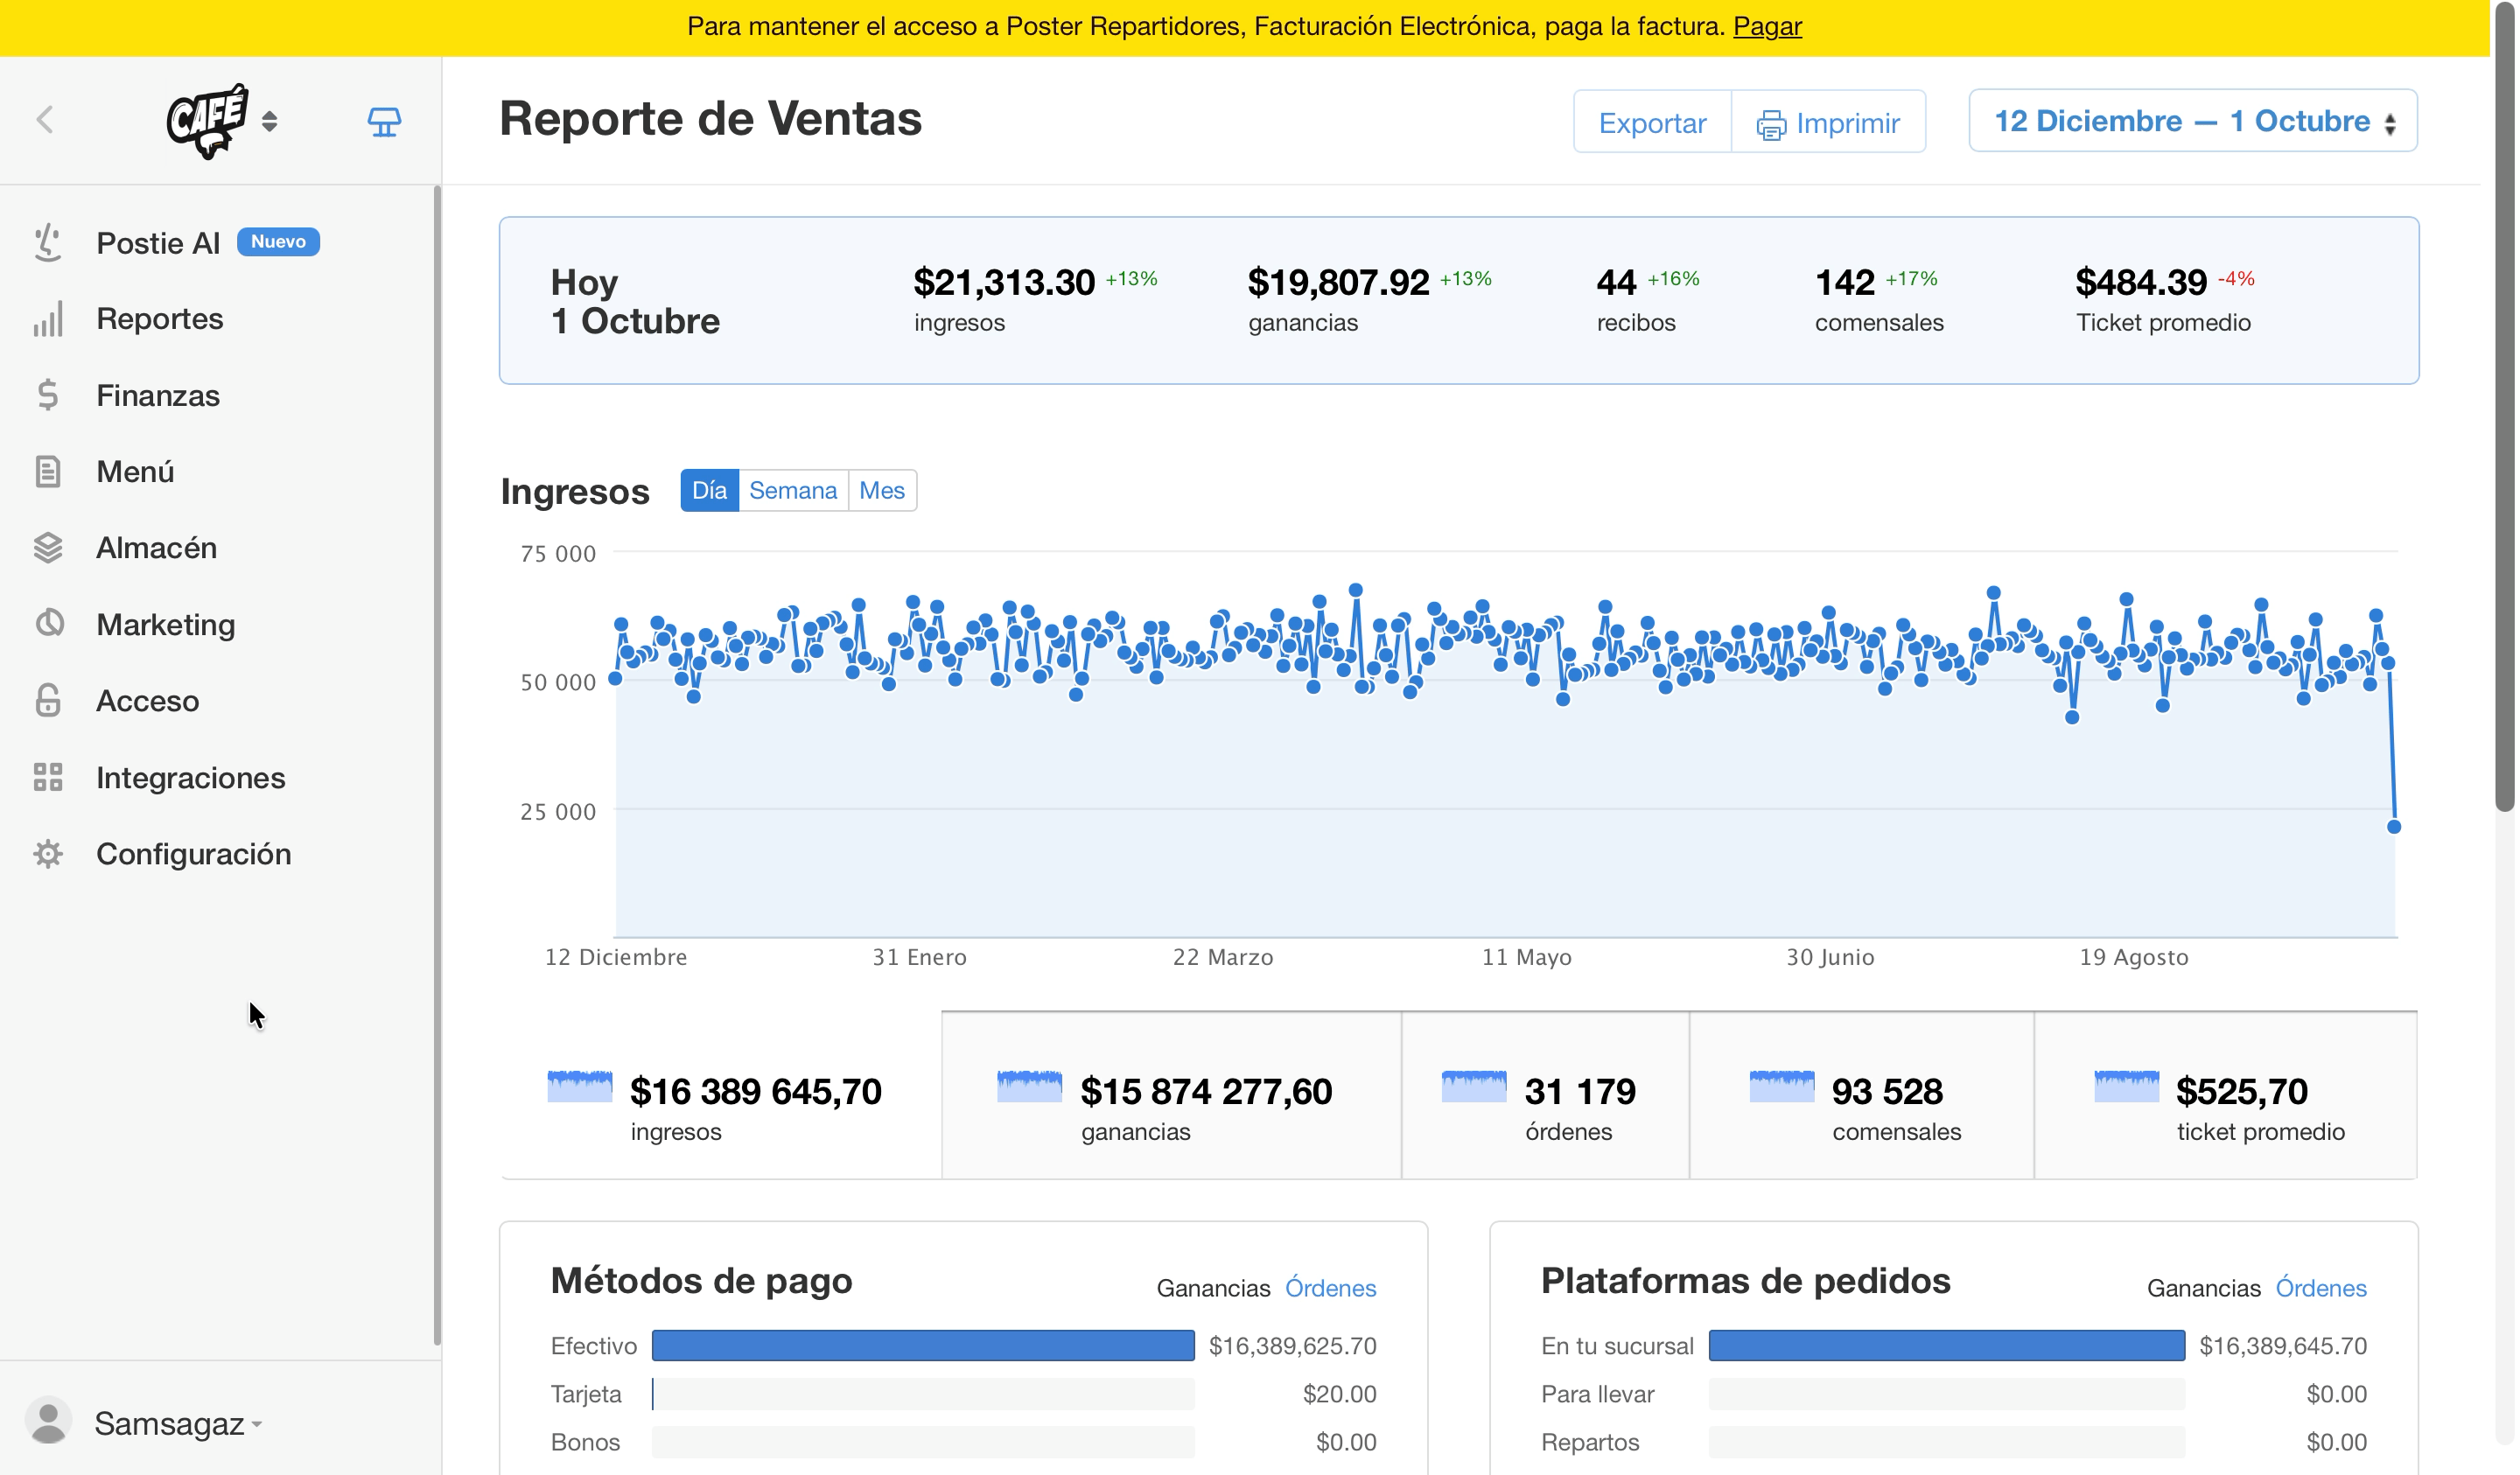Click the Reportes bar chart icon
Screen dimensions: 2520x1475
48,319
